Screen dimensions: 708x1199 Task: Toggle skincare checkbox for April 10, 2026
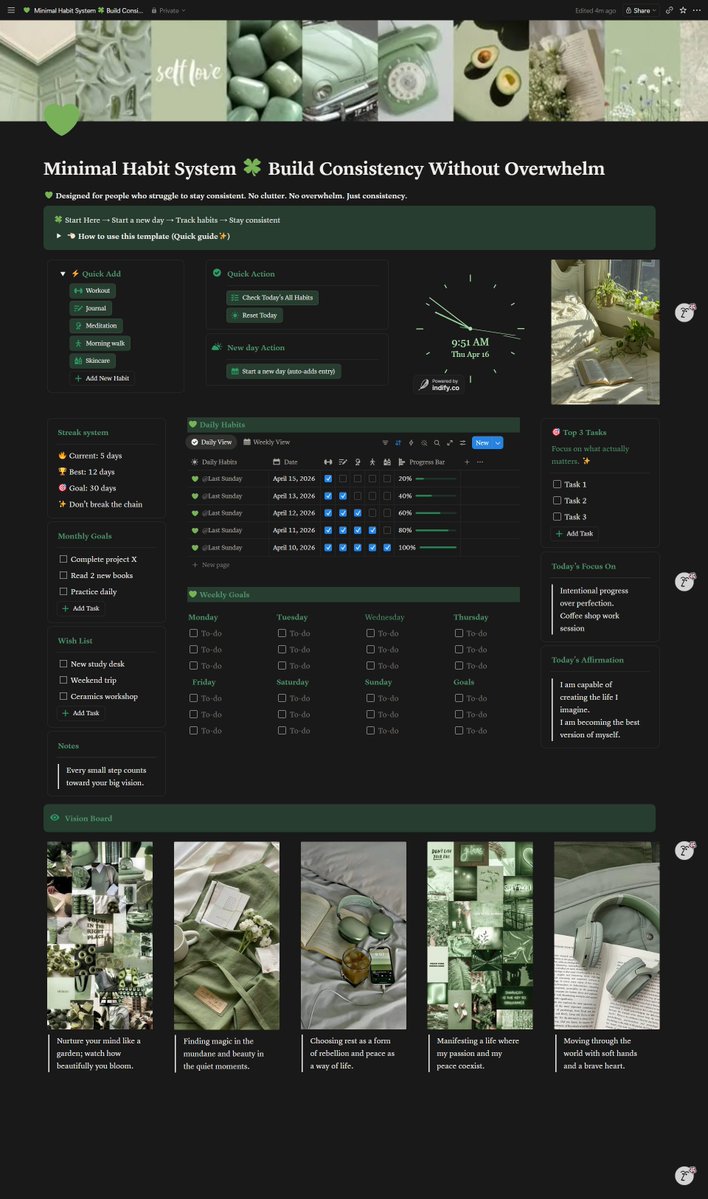[x=387, y=548]
